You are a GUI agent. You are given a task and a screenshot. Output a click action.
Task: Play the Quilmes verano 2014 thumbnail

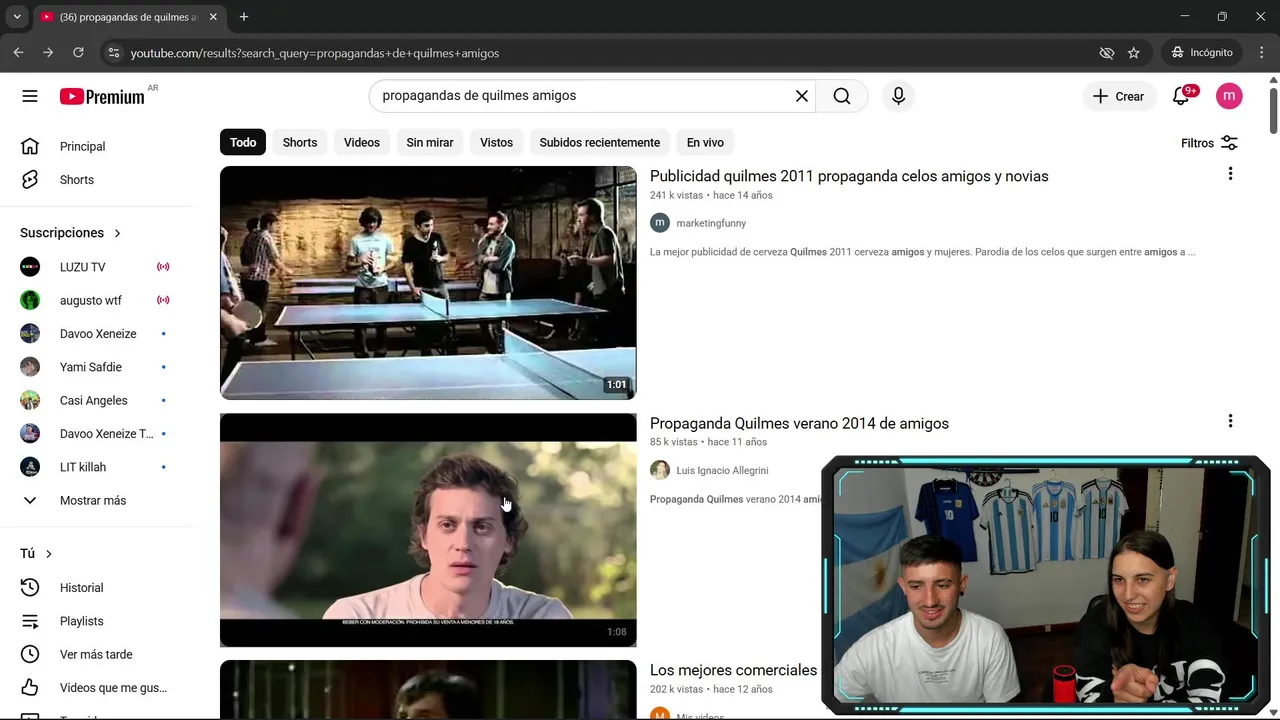[428, 530]
